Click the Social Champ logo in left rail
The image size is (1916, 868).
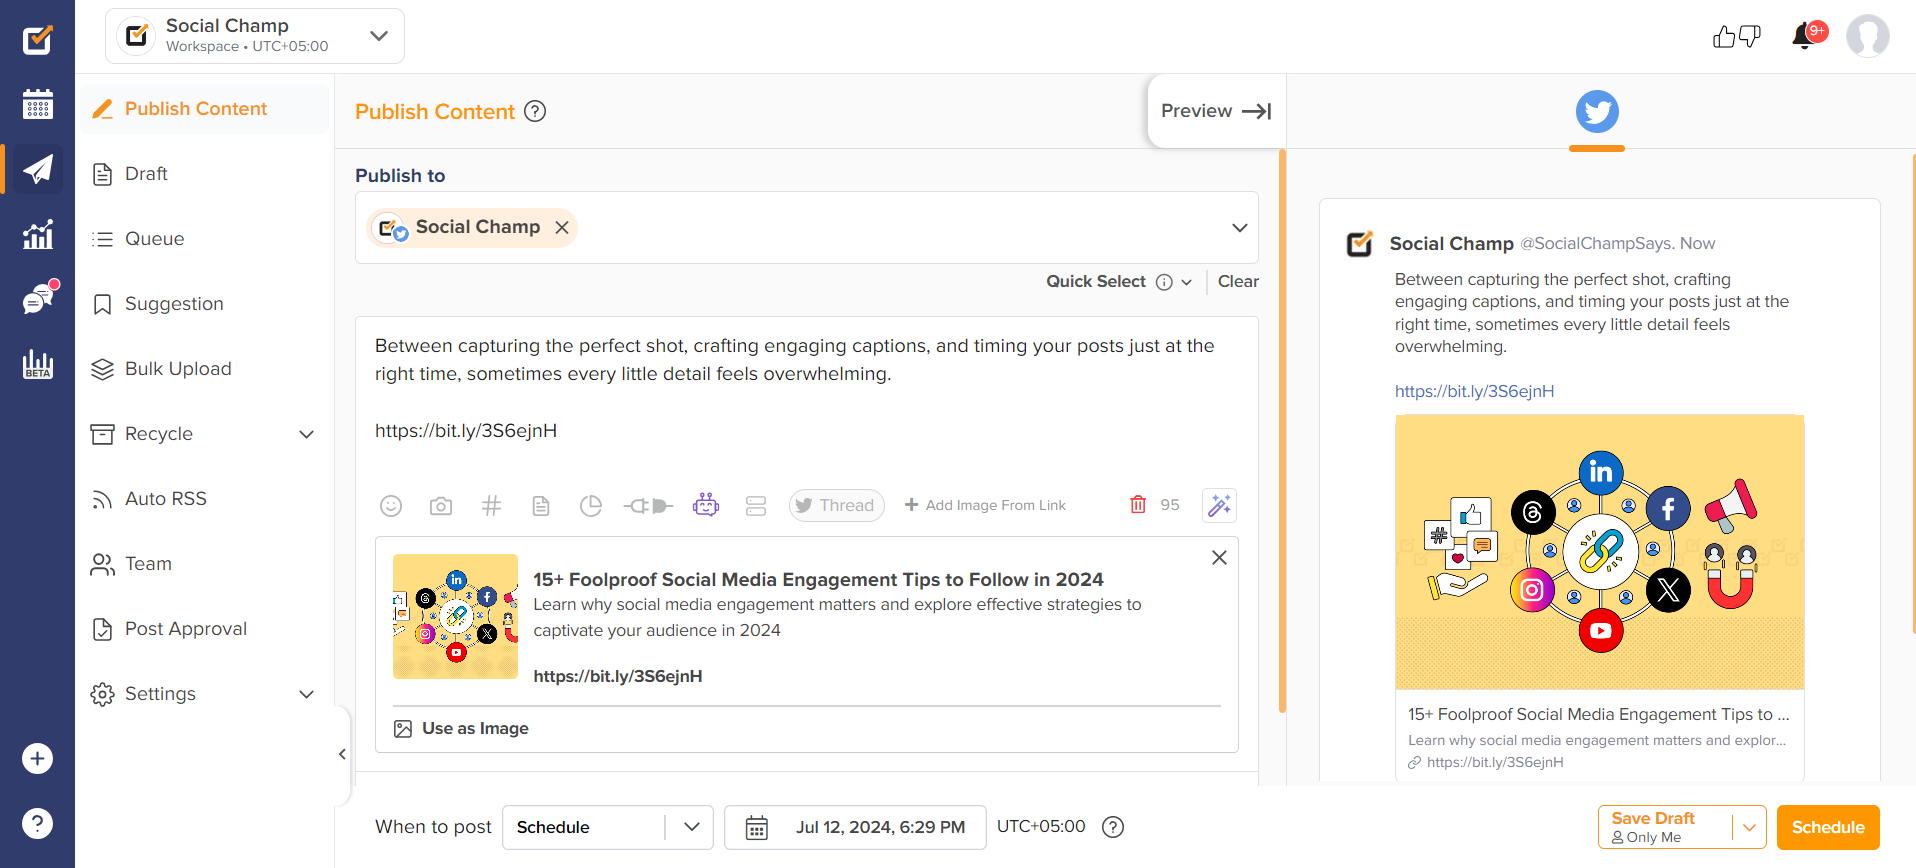(x=37, y=39)
